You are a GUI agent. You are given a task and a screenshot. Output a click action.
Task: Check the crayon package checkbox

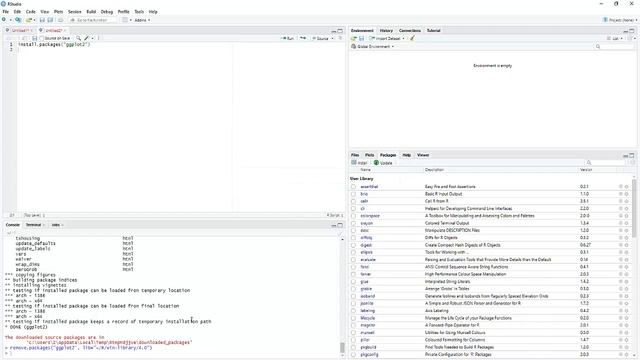(353, 223)
